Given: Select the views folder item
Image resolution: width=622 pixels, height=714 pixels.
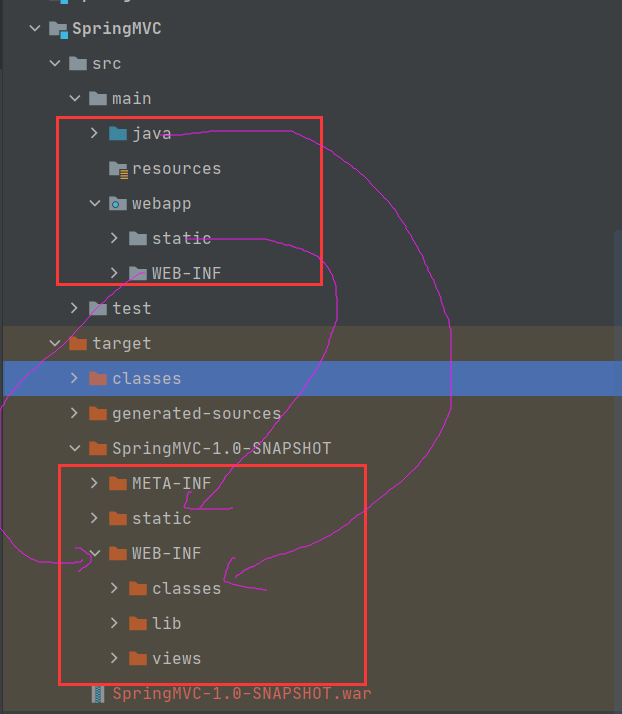Looking at the screenshot, I should [x=176, y=658].
